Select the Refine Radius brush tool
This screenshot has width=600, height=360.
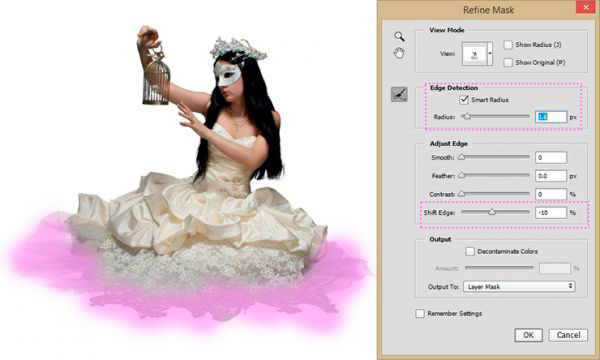click(x=399, y=94)
